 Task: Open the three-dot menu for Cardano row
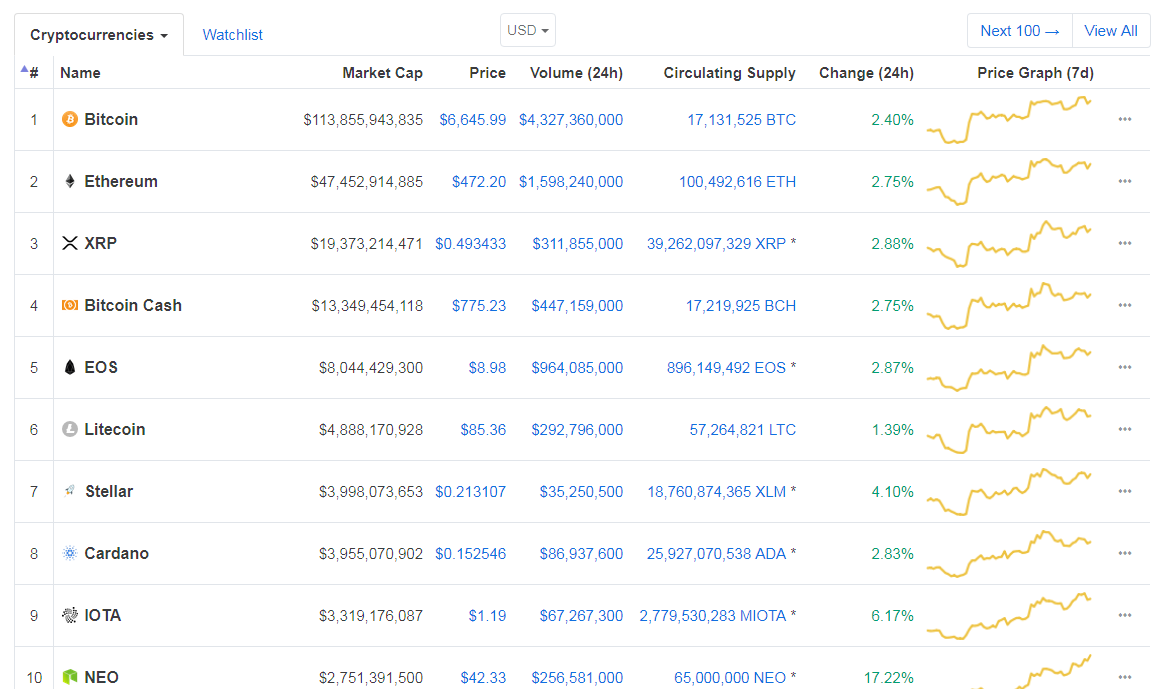[x=1125, y=553]
